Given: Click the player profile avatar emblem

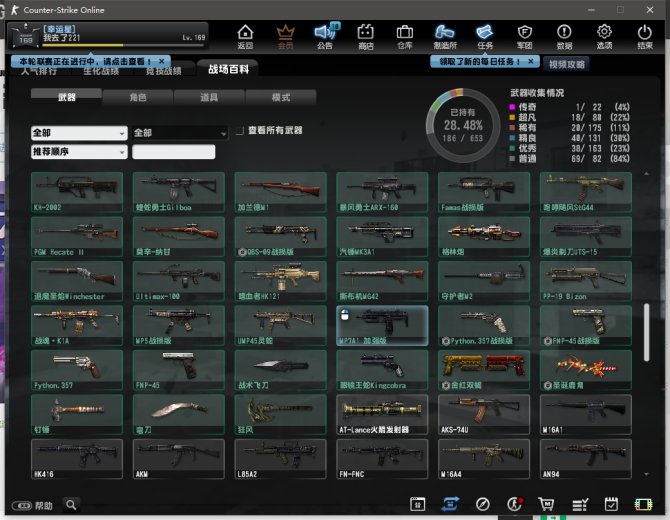Looking at the screenshot, I should tap(25, 36).
